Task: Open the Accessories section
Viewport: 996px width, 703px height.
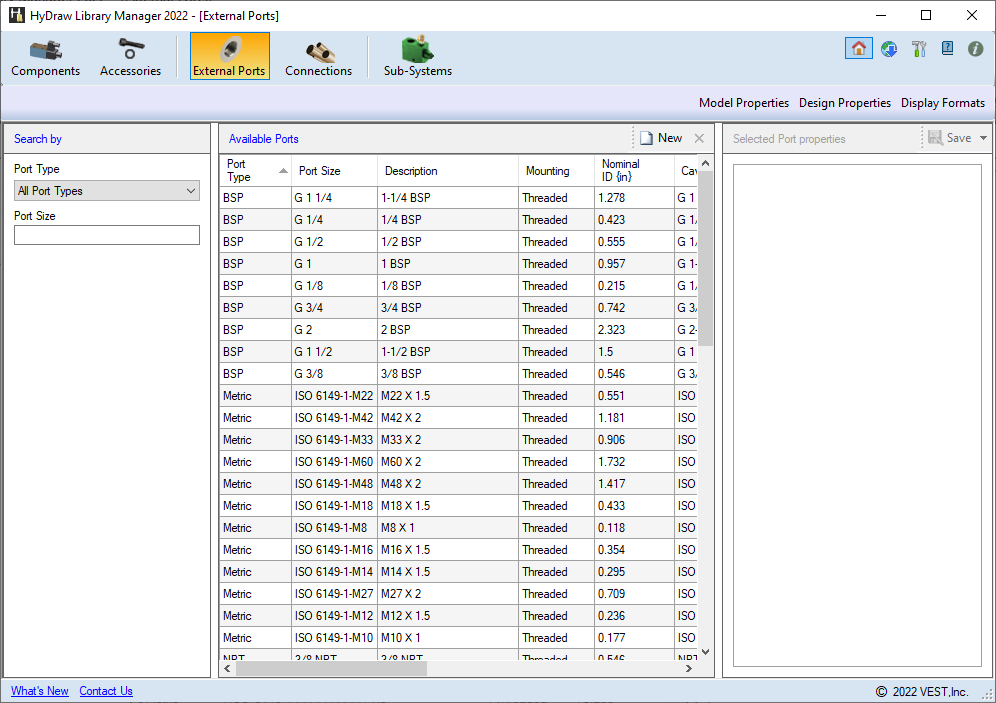Action: click(x=130, y=57)
